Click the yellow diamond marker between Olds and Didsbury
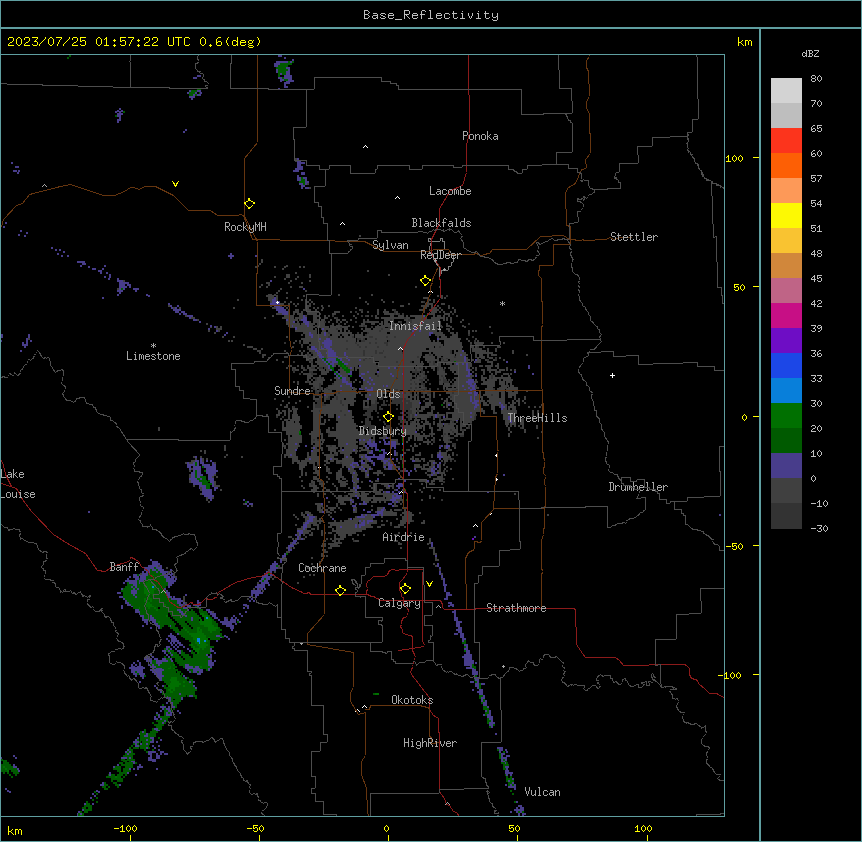This screenshot has width=862, height=842. pos(388,416)
